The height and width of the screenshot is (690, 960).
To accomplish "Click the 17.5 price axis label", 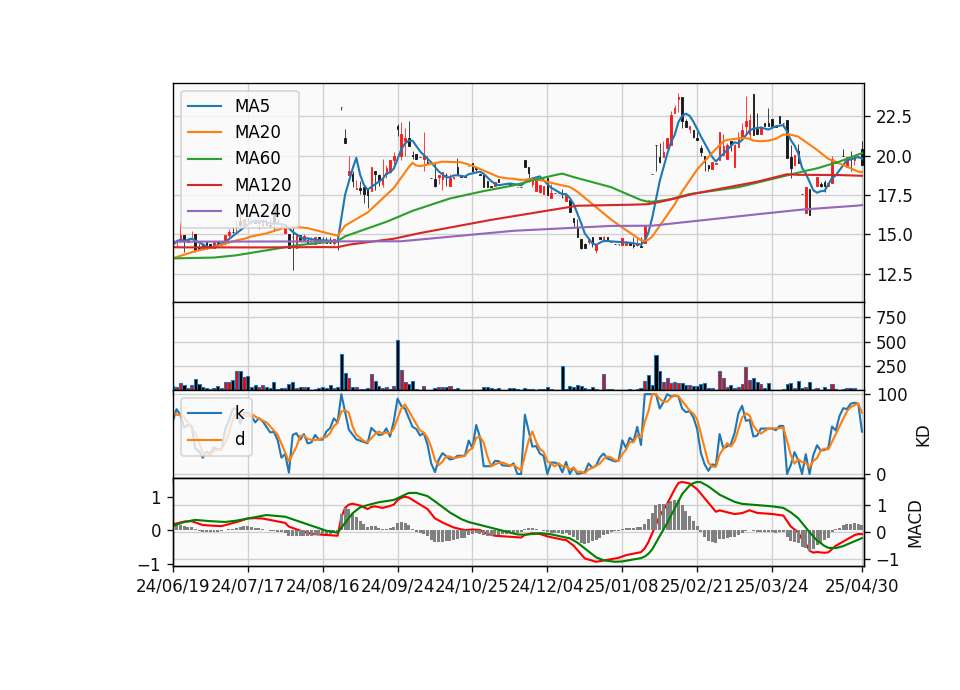I will 894,196.
